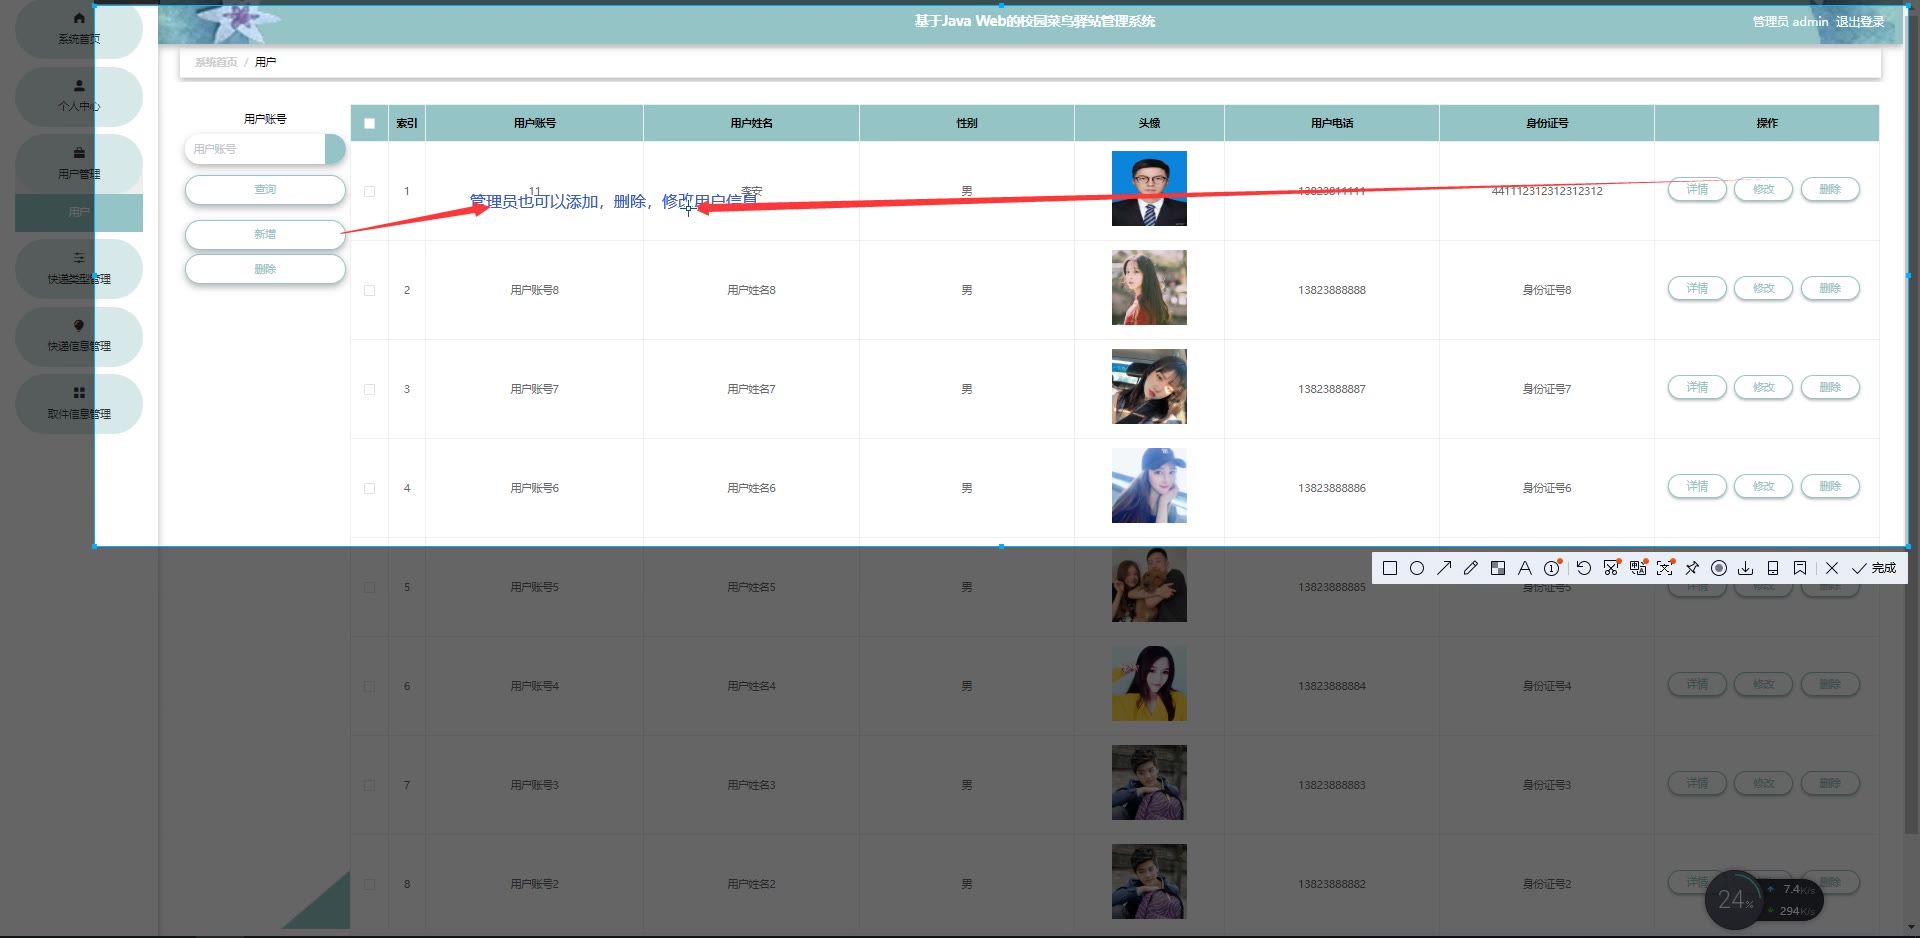This screenshot has height=938, width=1920.
Task: Click the avatar thumbnail for 用户账号8
Action: [1149, 287]
